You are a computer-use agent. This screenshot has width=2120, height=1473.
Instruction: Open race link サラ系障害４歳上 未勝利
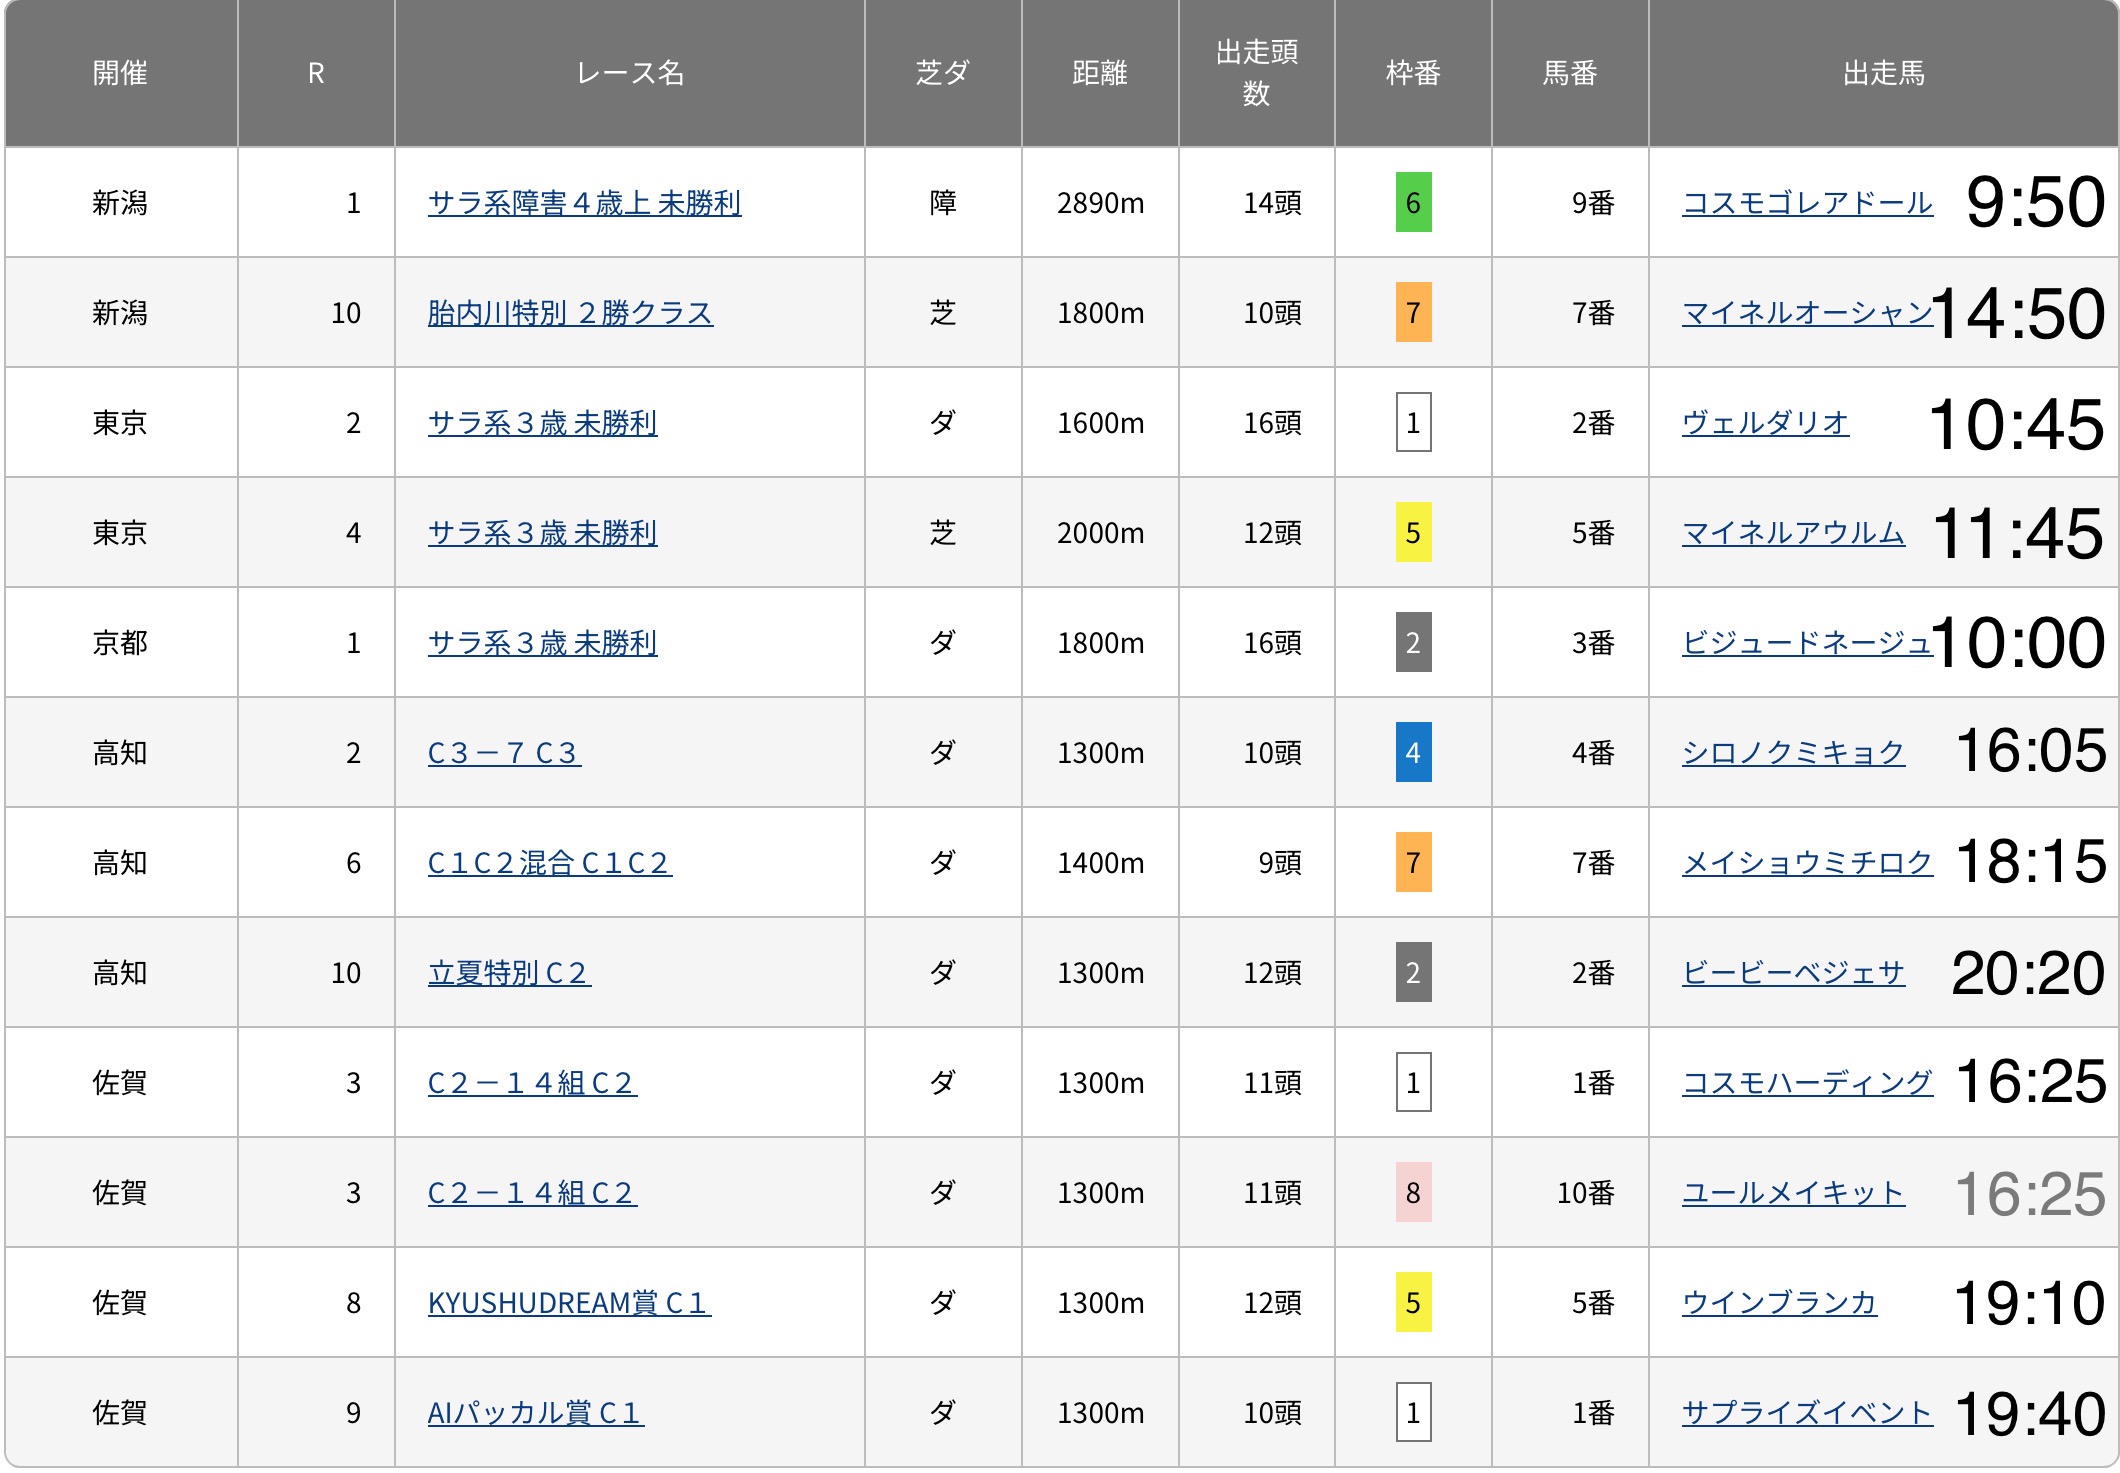tap(584, 203)
